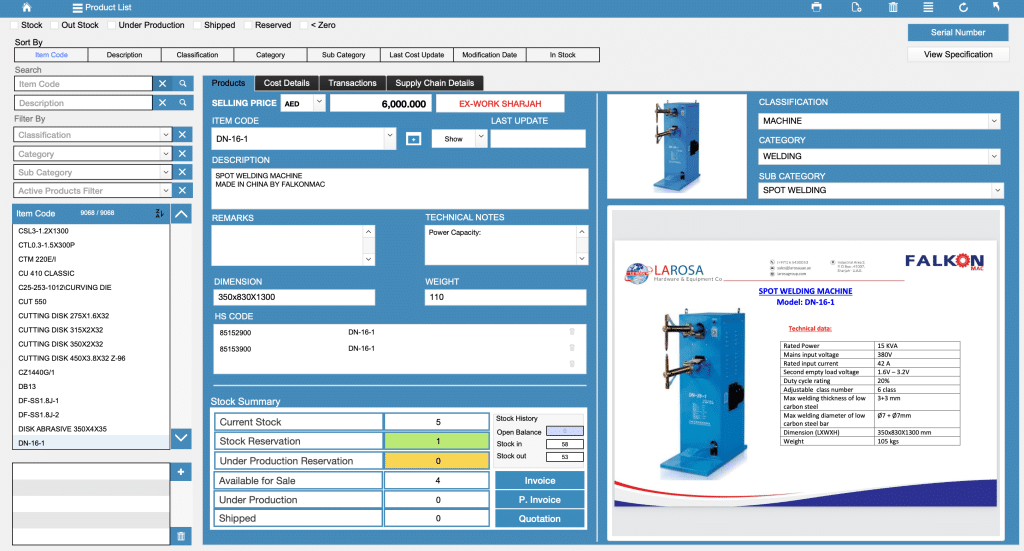
Task: Select CUT 550 in the item list
Action: 33,301
